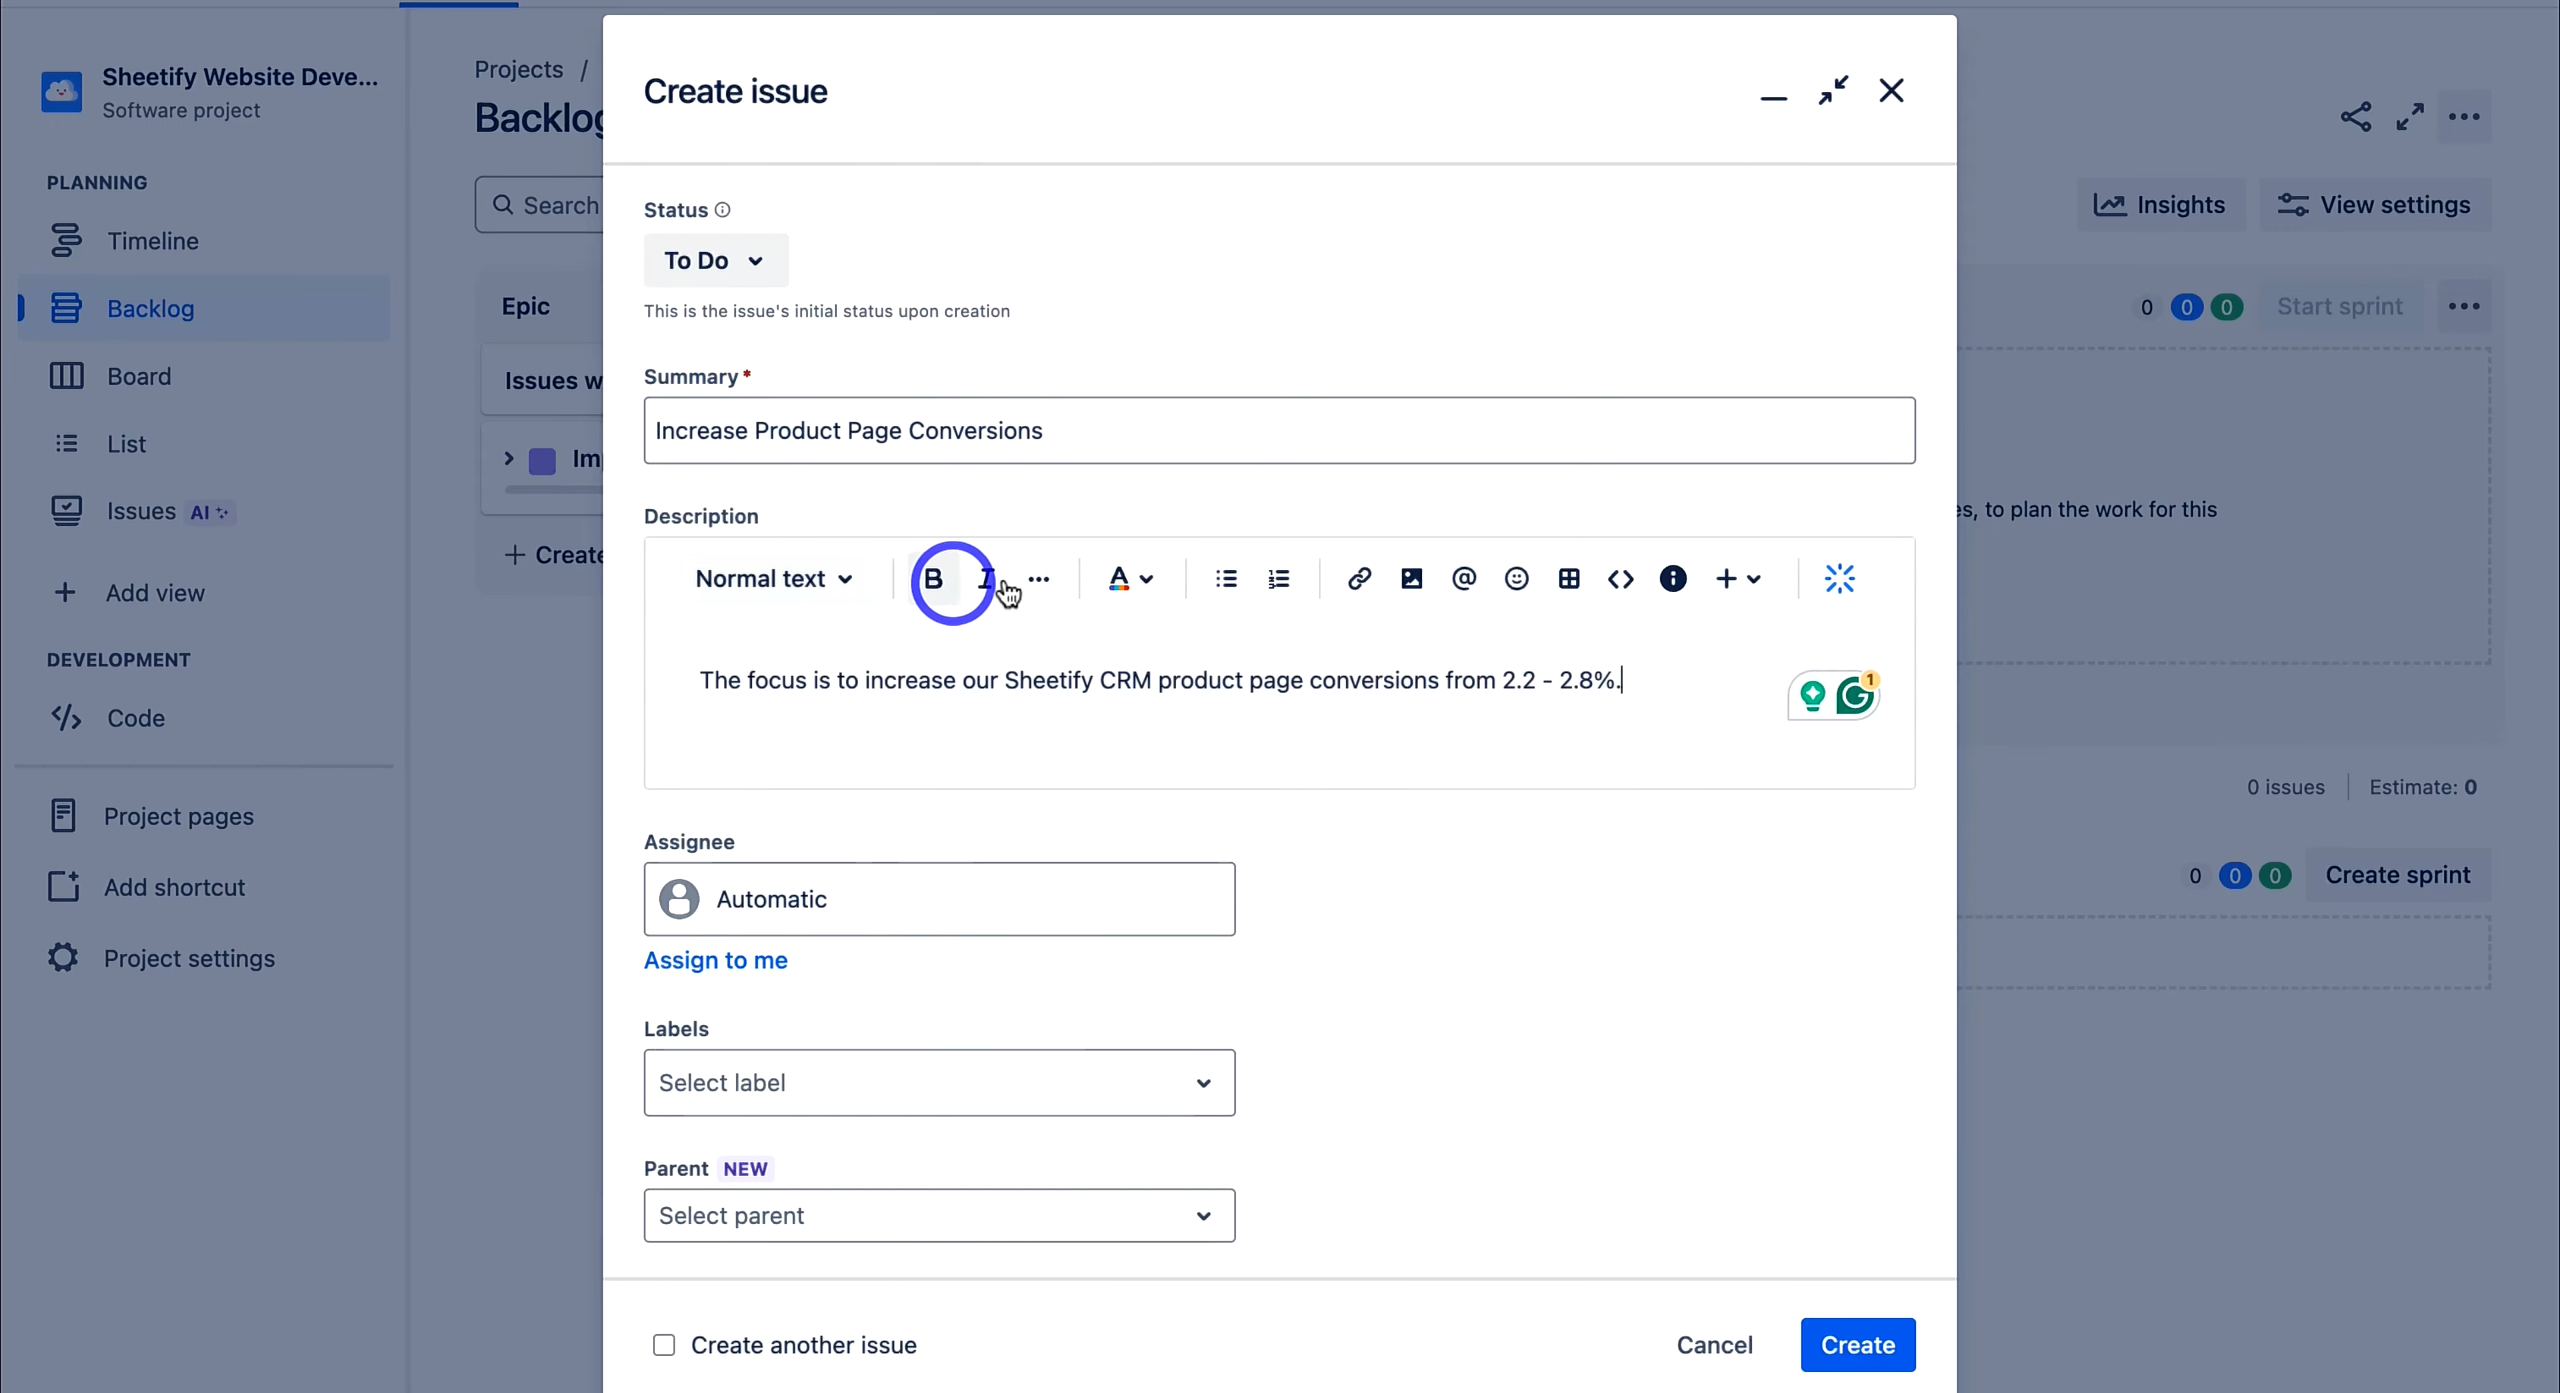This screenshot has height=1393, width=2560.
Task: Open Atlassian Intelligence AI sparkle tool
Action: [x=1839, y=579]
